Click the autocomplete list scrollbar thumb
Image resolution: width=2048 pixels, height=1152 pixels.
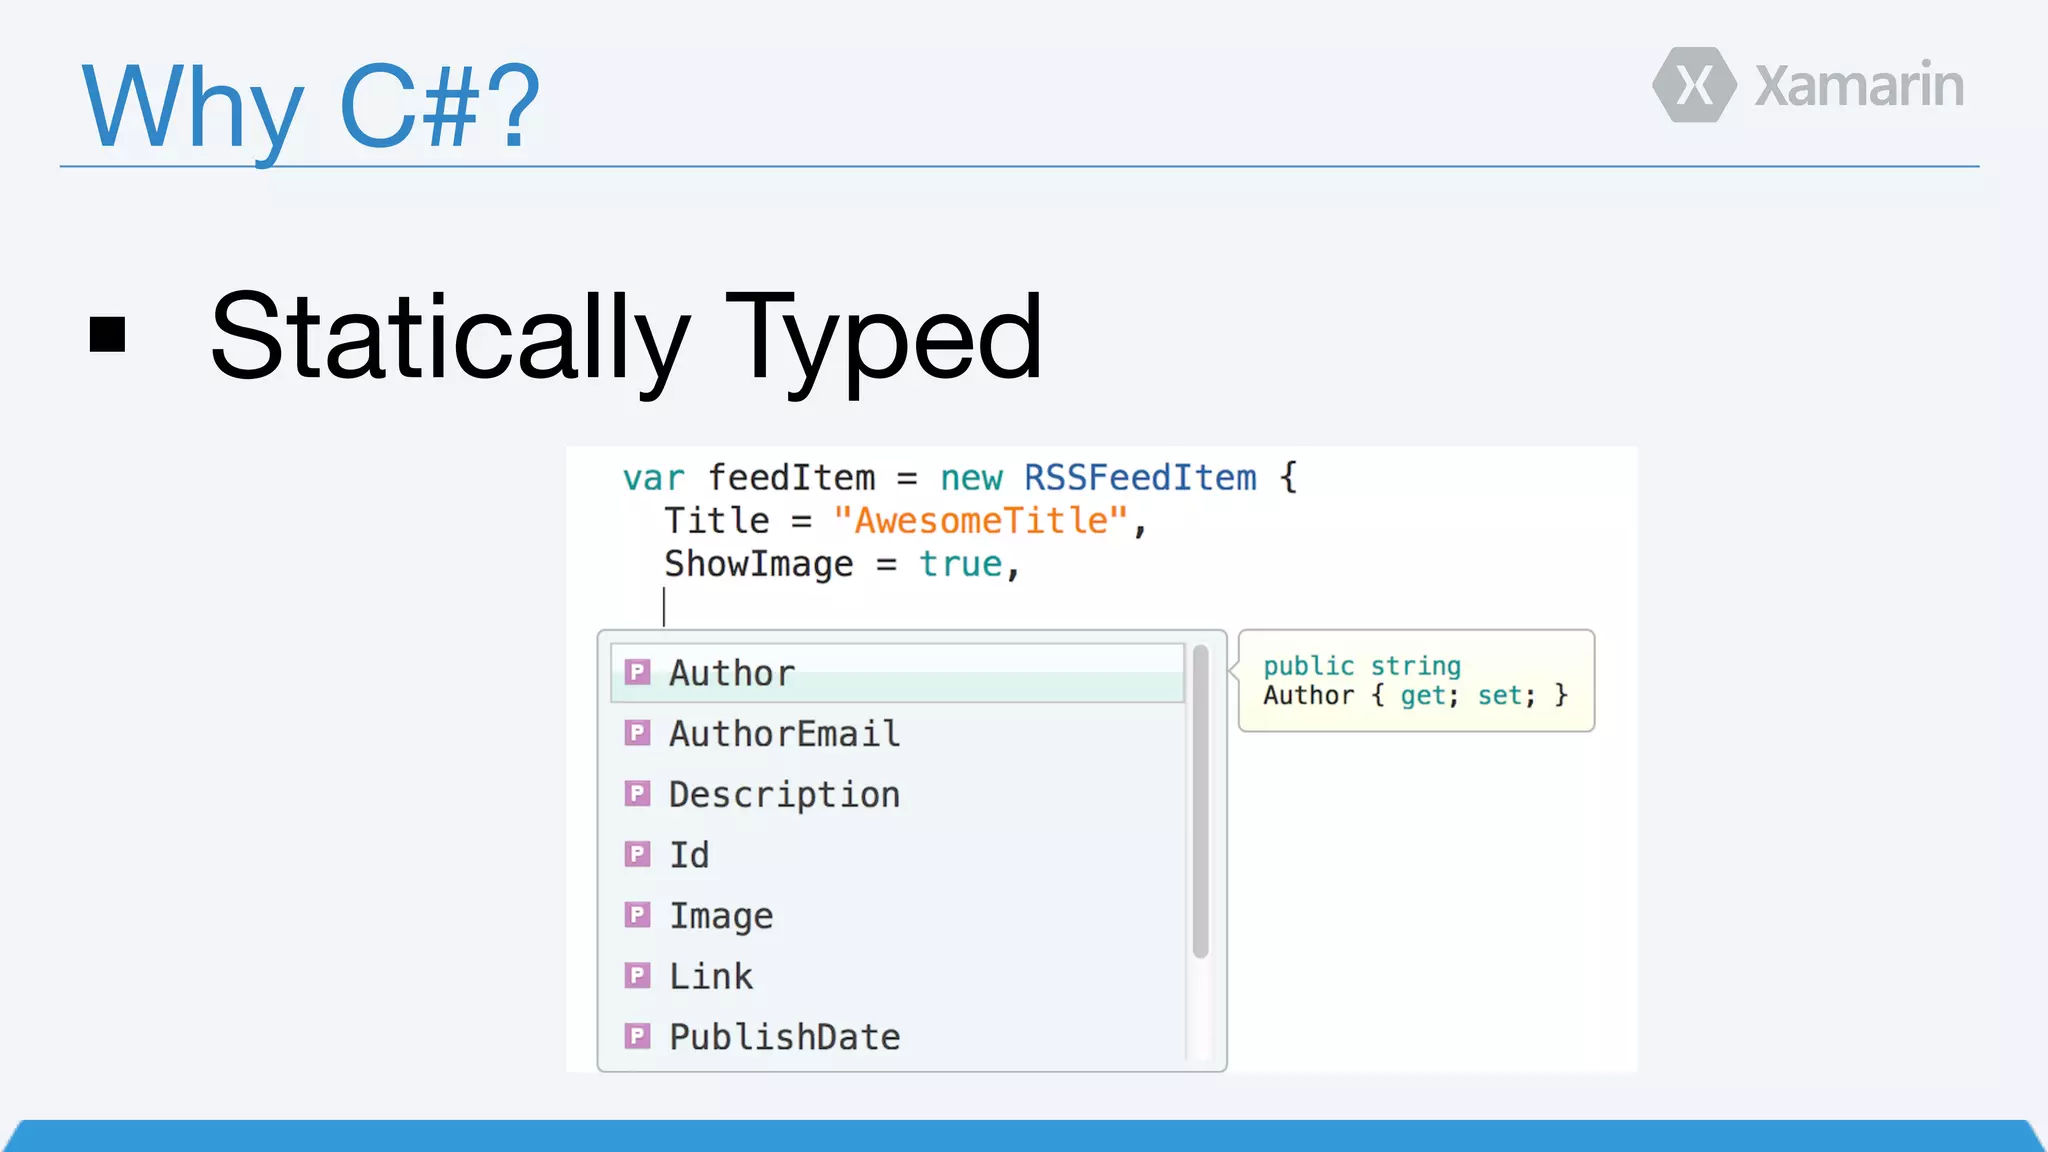pyautogui.click(x=1201, y=801)
